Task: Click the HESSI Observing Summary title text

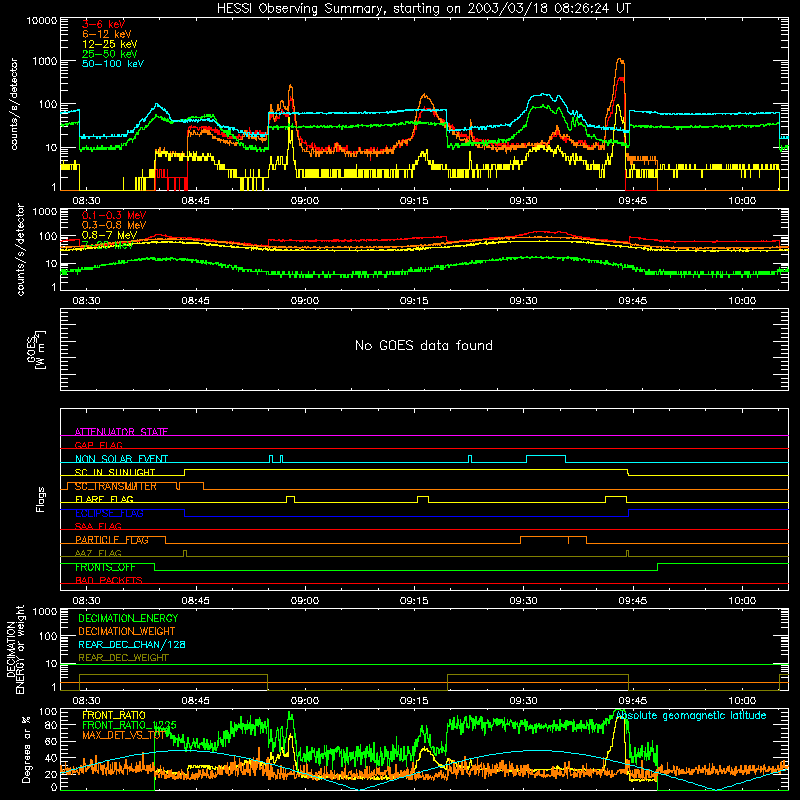Action: pyautogui.click(x=424, y=9)
